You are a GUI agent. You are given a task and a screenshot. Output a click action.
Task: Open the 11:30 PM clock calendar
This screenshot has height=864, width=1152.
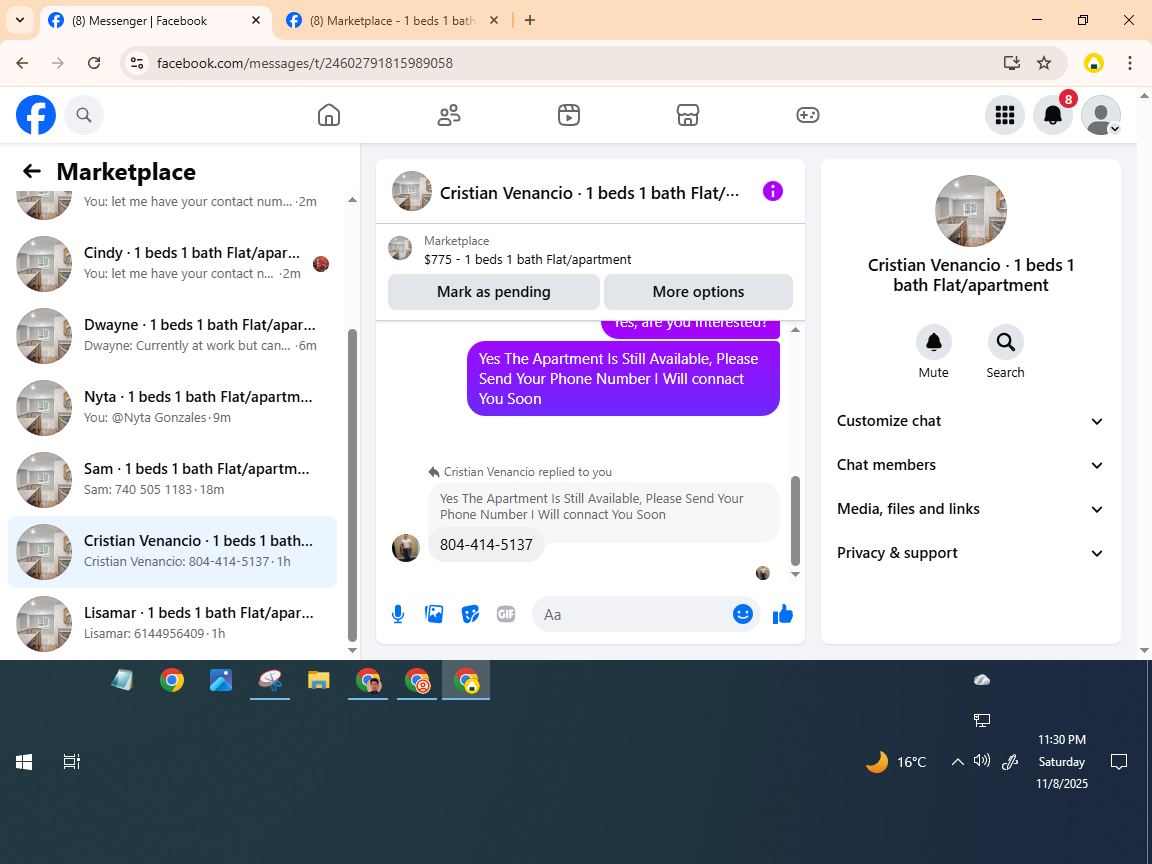[x=1062, y=762]
